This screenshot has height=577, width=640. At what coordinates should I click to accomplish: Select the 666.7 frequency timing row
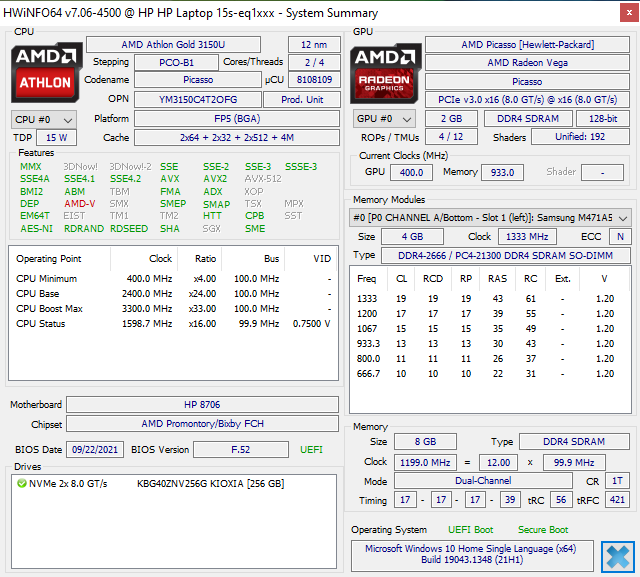pyautogui.click(x=490, y=374)
